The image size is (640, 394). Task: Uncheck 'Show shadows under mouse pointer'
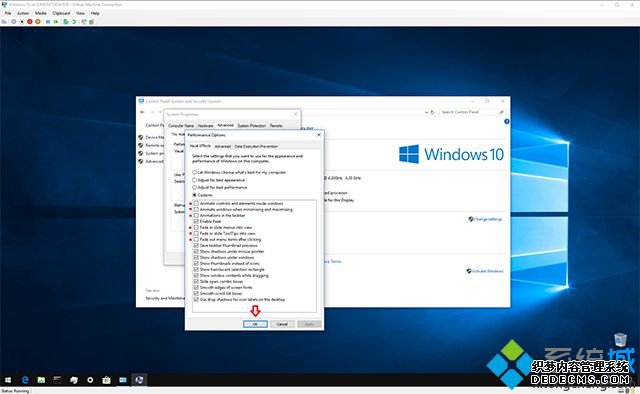196,251
